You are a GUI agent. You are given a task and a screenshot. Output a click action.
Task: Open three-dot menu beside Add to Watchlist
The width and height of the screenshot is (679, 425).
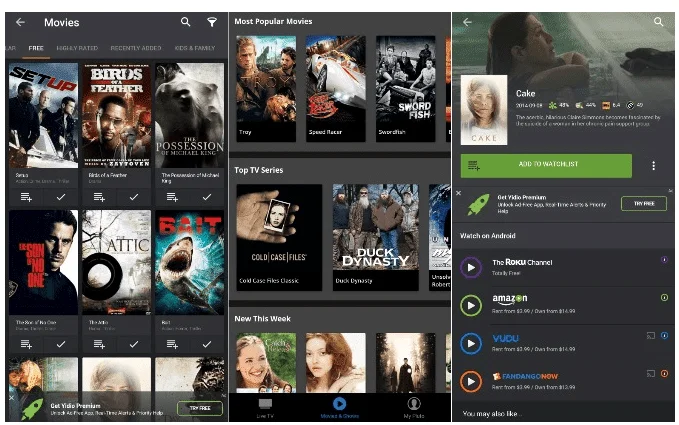pos(654,166)
